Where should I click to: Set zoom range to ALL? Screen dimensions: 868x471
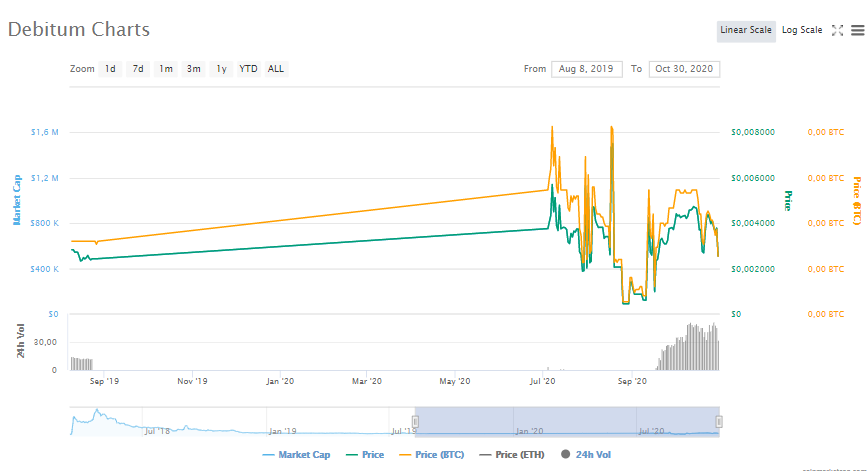click(x=276, y=69)
